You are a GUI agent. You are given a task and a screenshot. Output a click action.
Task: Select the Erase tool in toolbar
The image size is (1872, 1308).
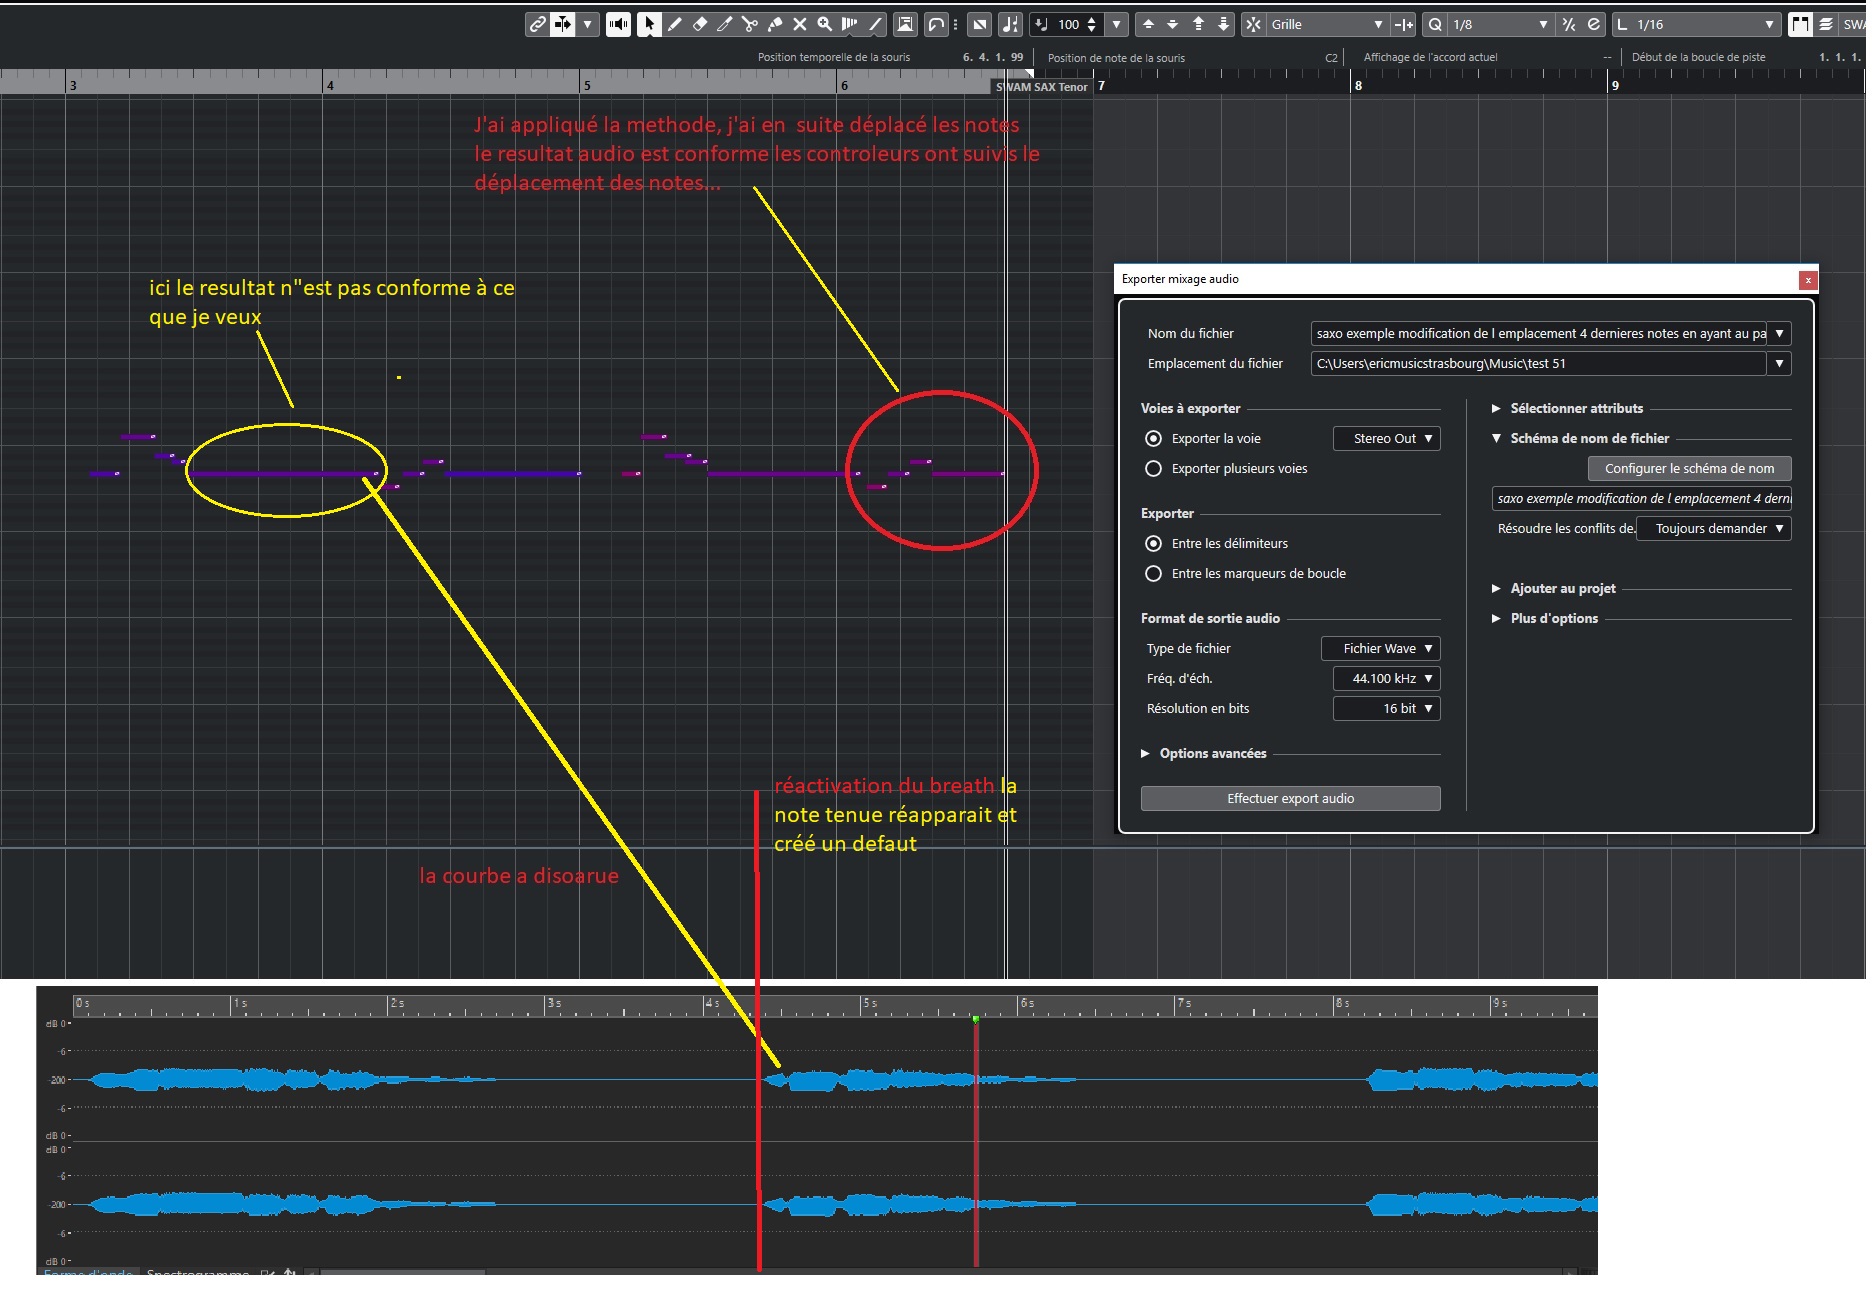[700, 24]
